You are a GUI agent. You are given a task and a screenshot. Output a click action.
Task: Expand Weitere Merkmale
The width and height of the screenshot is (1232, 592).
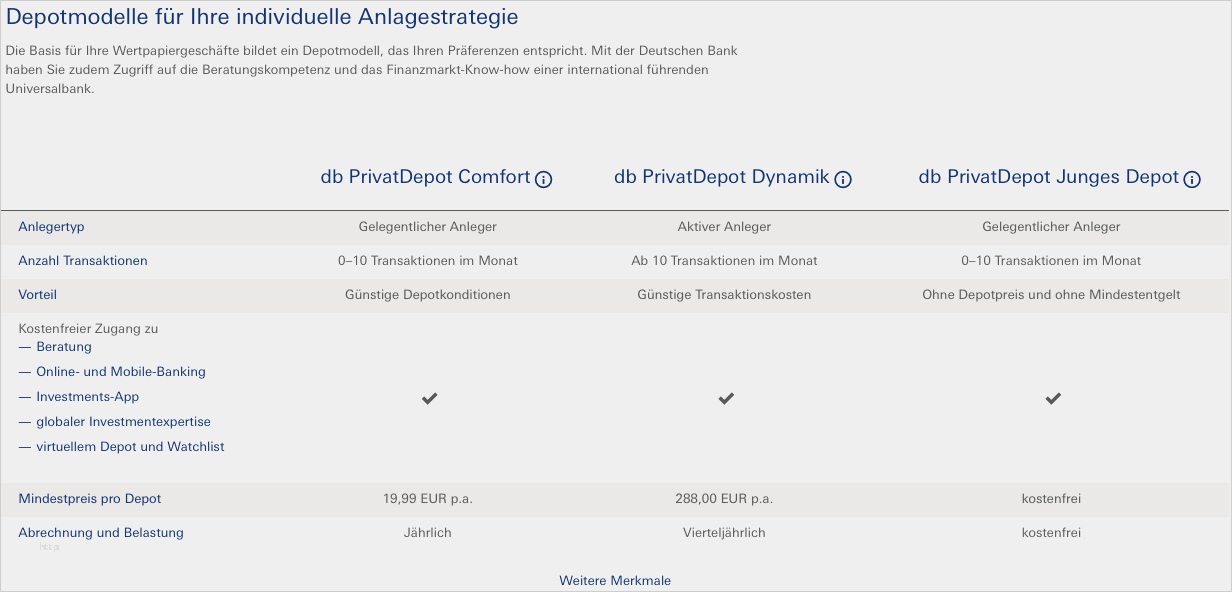coord(615,580)
